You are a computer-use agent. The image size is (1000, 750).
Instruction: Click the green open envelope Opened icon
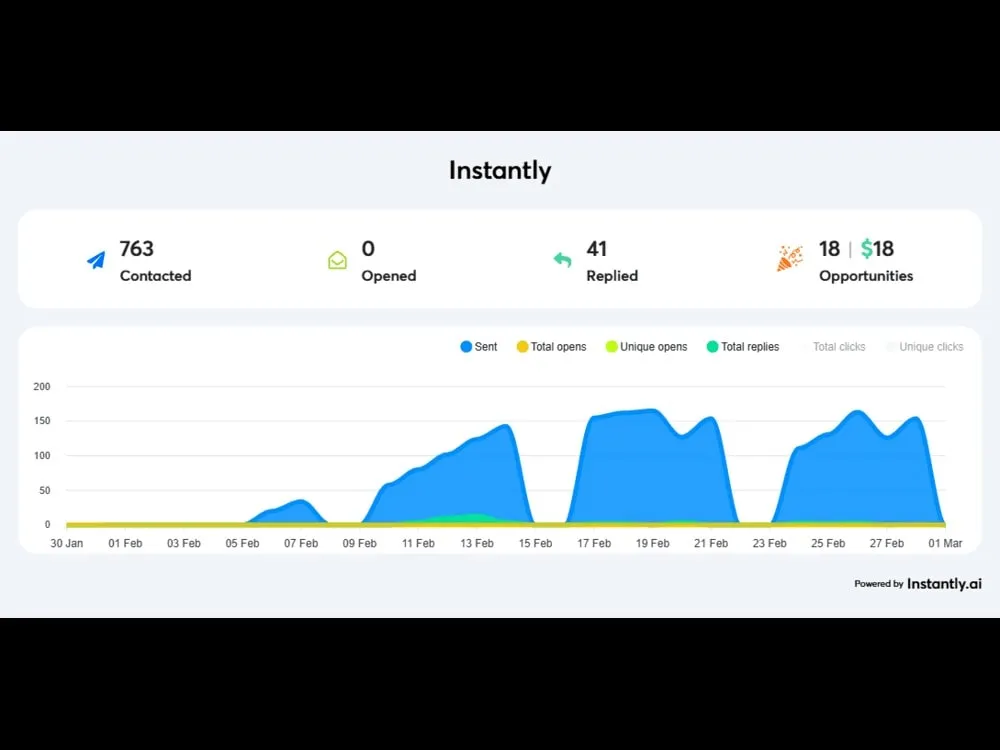337,260
